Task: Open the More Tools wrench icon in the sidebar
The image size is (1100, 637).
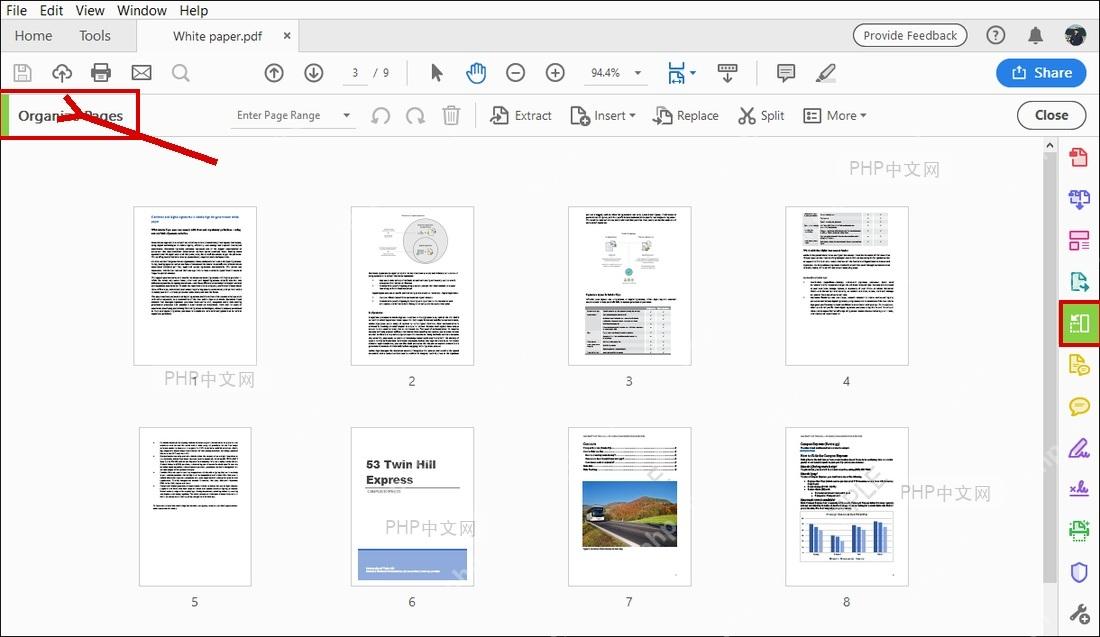Action: tap(1079, 614)
